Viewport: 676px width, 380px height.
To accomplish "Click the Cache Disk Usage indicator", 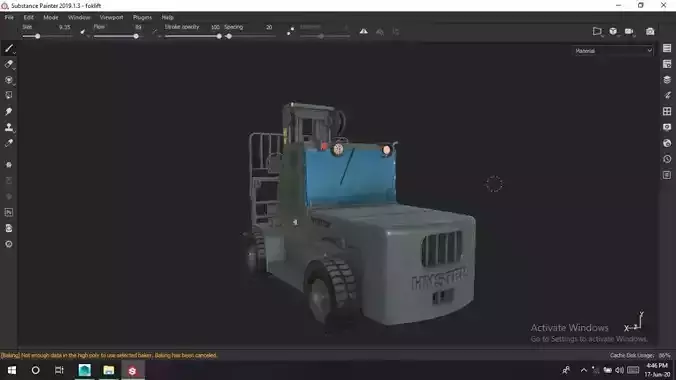I will [x=640, y=355].
